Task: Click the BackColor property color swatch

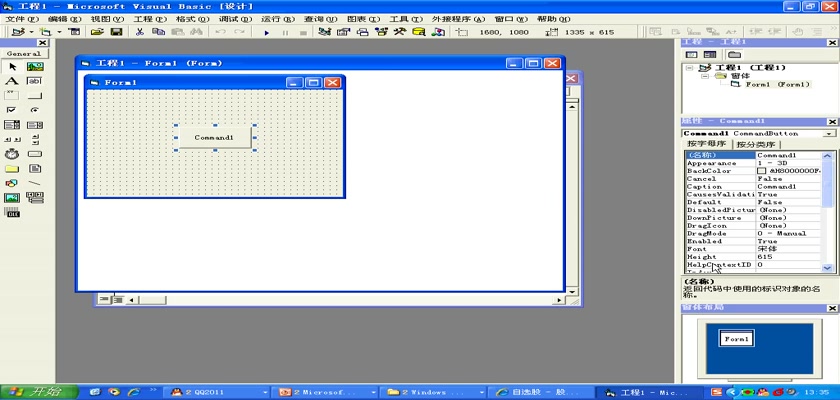Action: click(x=762, y=171)
